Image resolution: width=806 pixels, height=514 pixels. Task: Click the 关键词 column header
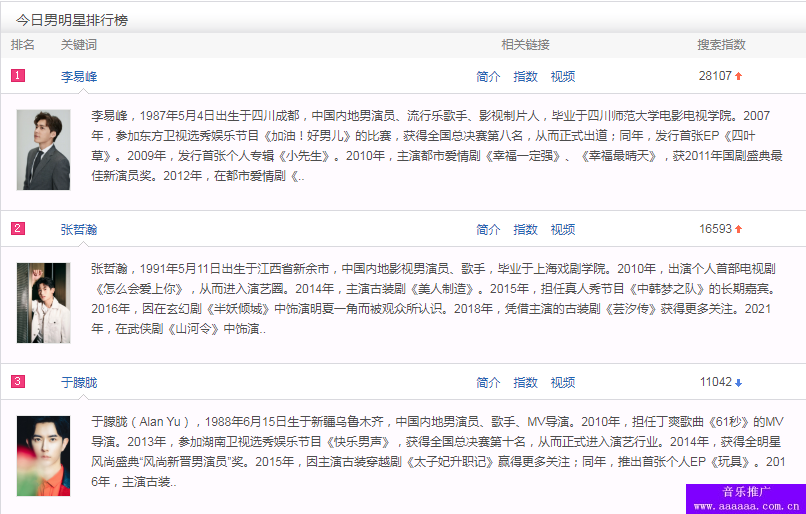point(79,45)
